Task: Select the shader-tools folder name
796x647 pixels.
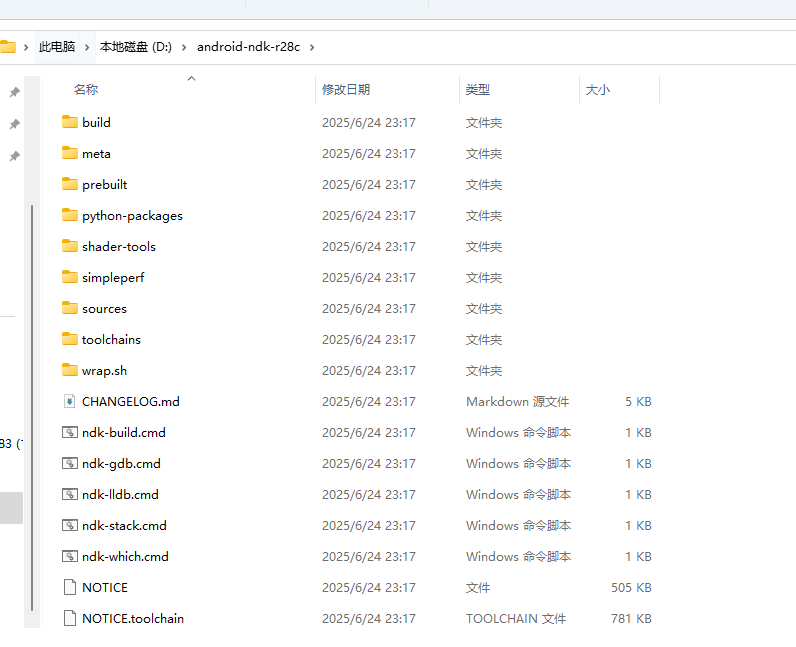Action: [119, 246]
